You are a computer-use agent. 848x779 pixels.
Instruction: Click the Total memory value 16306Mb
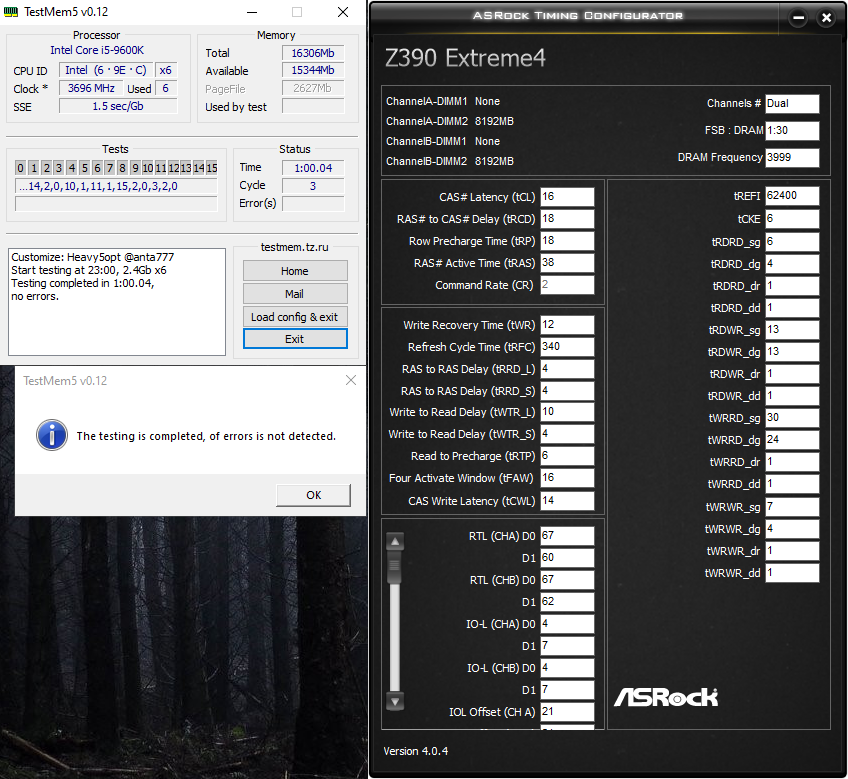[x=313, y=53]
